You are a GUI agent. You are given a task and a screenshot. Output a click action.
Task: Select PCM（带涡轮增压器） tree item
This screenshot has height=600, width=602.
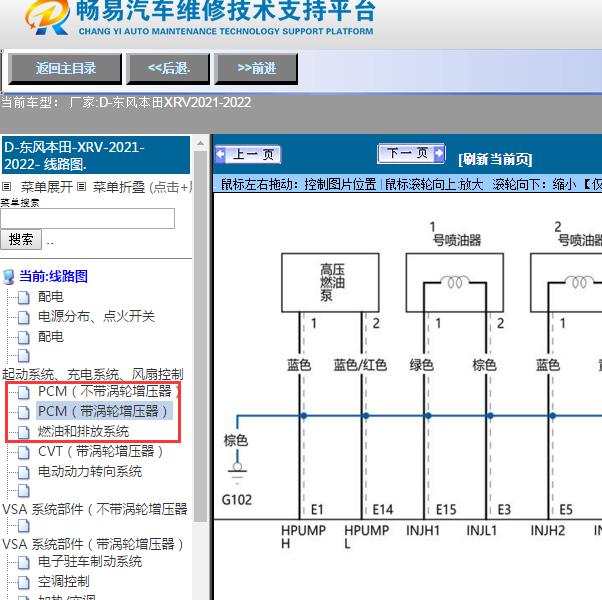click(104, 411)
